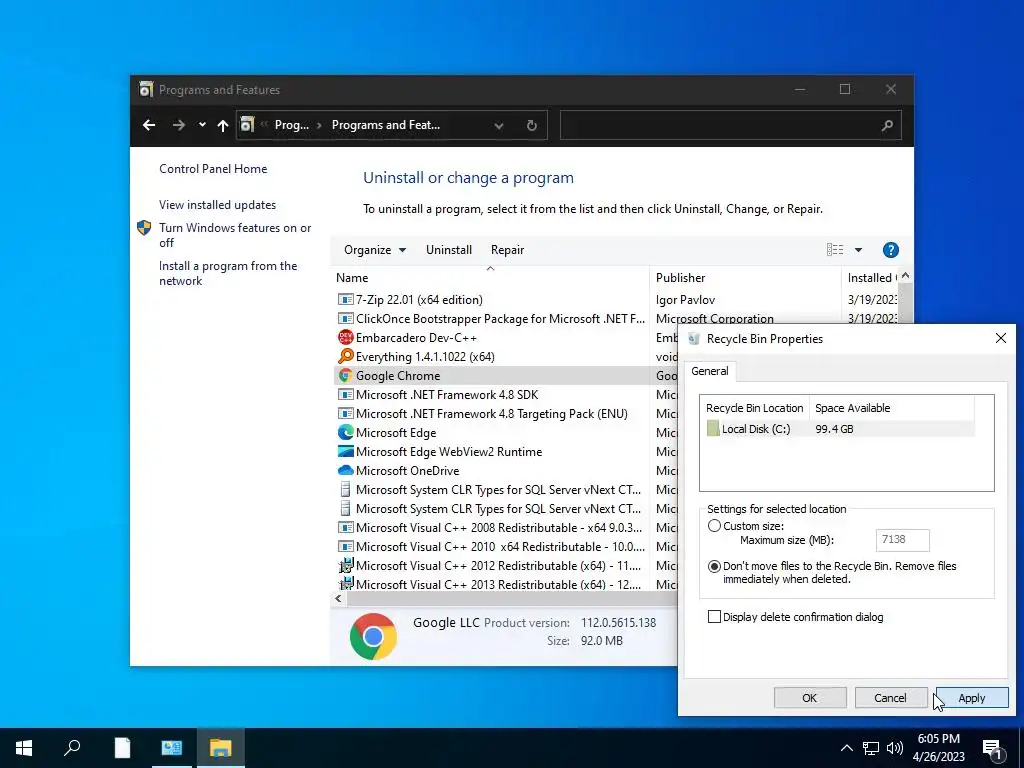Select the ClickOnce Bootstrapper Package icon
This screenshot has width=1024, height=768.
[x=345, y=319]
